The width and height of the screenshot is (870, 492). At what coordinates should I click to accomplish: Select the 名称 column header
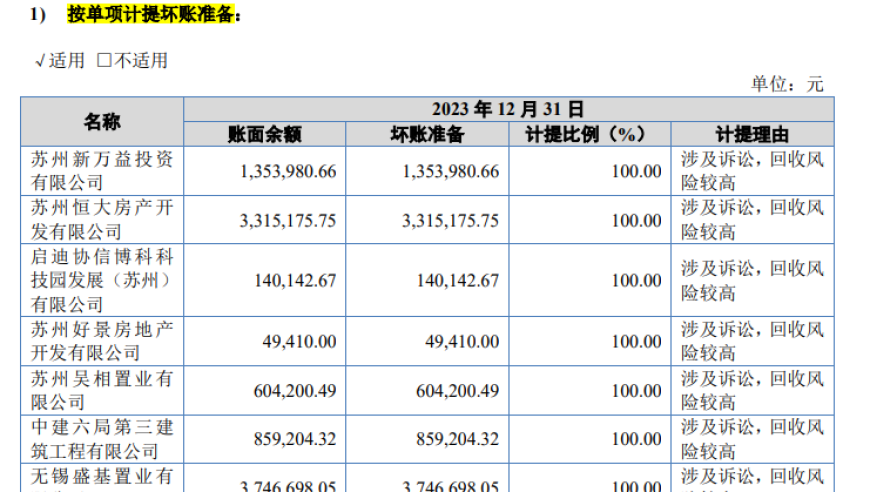[102, 122]
